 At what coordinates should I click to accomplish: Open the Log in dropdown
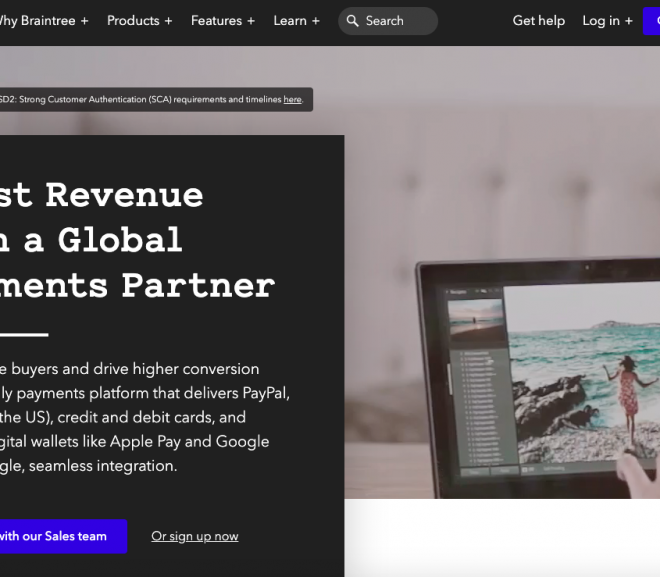point(607,21)
